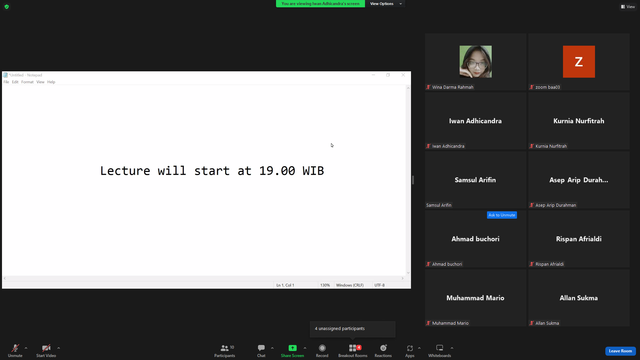Click muted mic icon beside Wina Darma Rahmah
This screenshot has width=640, height=360.
tap(428, 87)
